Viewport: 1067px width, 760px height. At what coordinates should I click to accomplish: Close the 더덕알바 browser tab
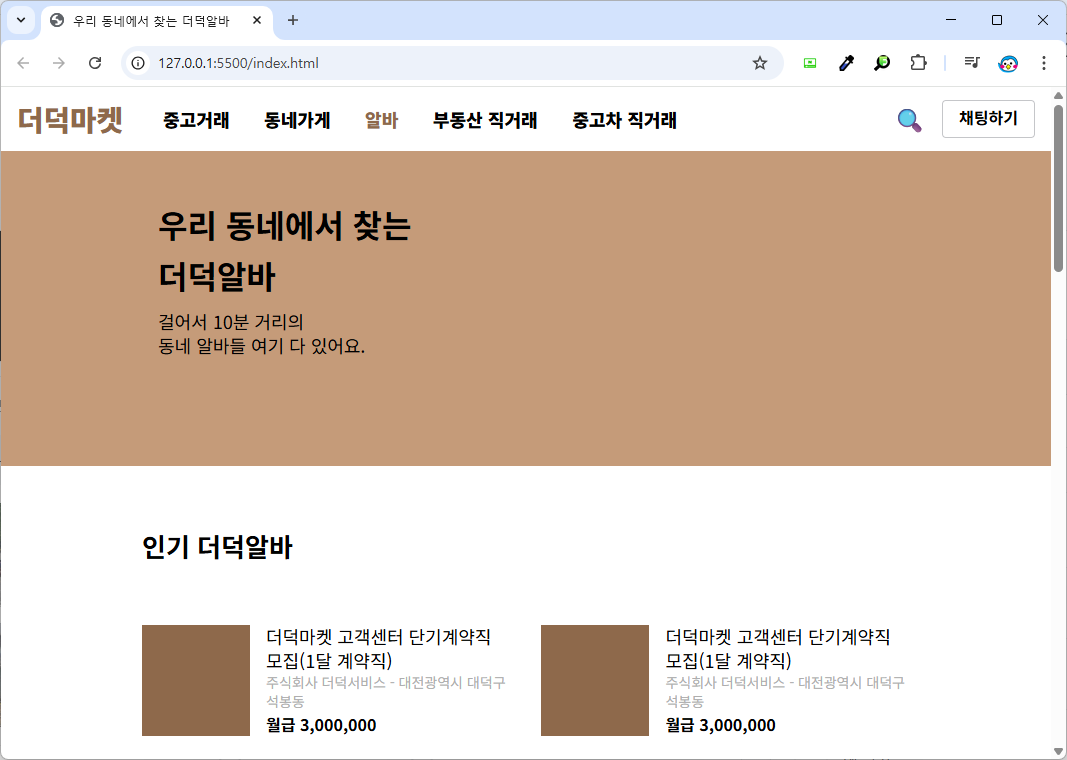(x=257, y=20)
